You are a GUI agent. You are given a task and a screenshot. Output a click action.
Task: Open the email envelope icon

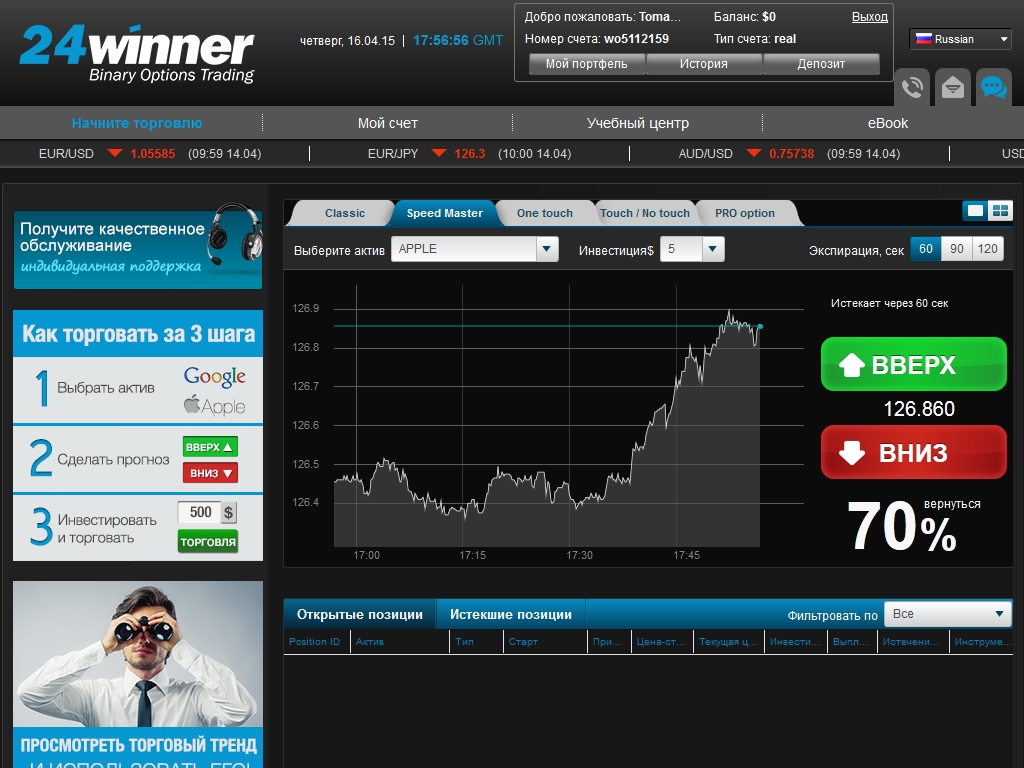coord(953,88)
